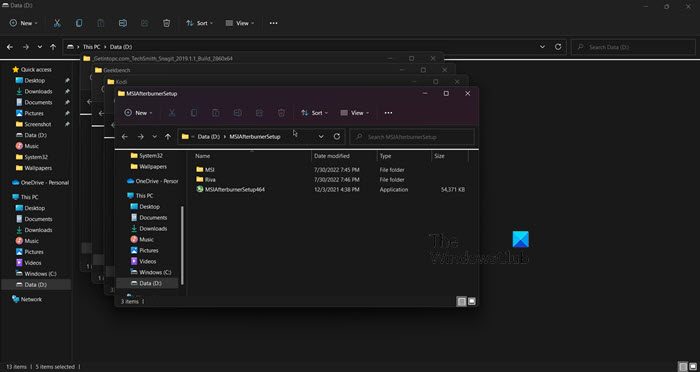The width and height of the screenshot is (700, 372).
Task: Click the Search MSIAfterburnerSetup input field
Action: pos(412,137)
